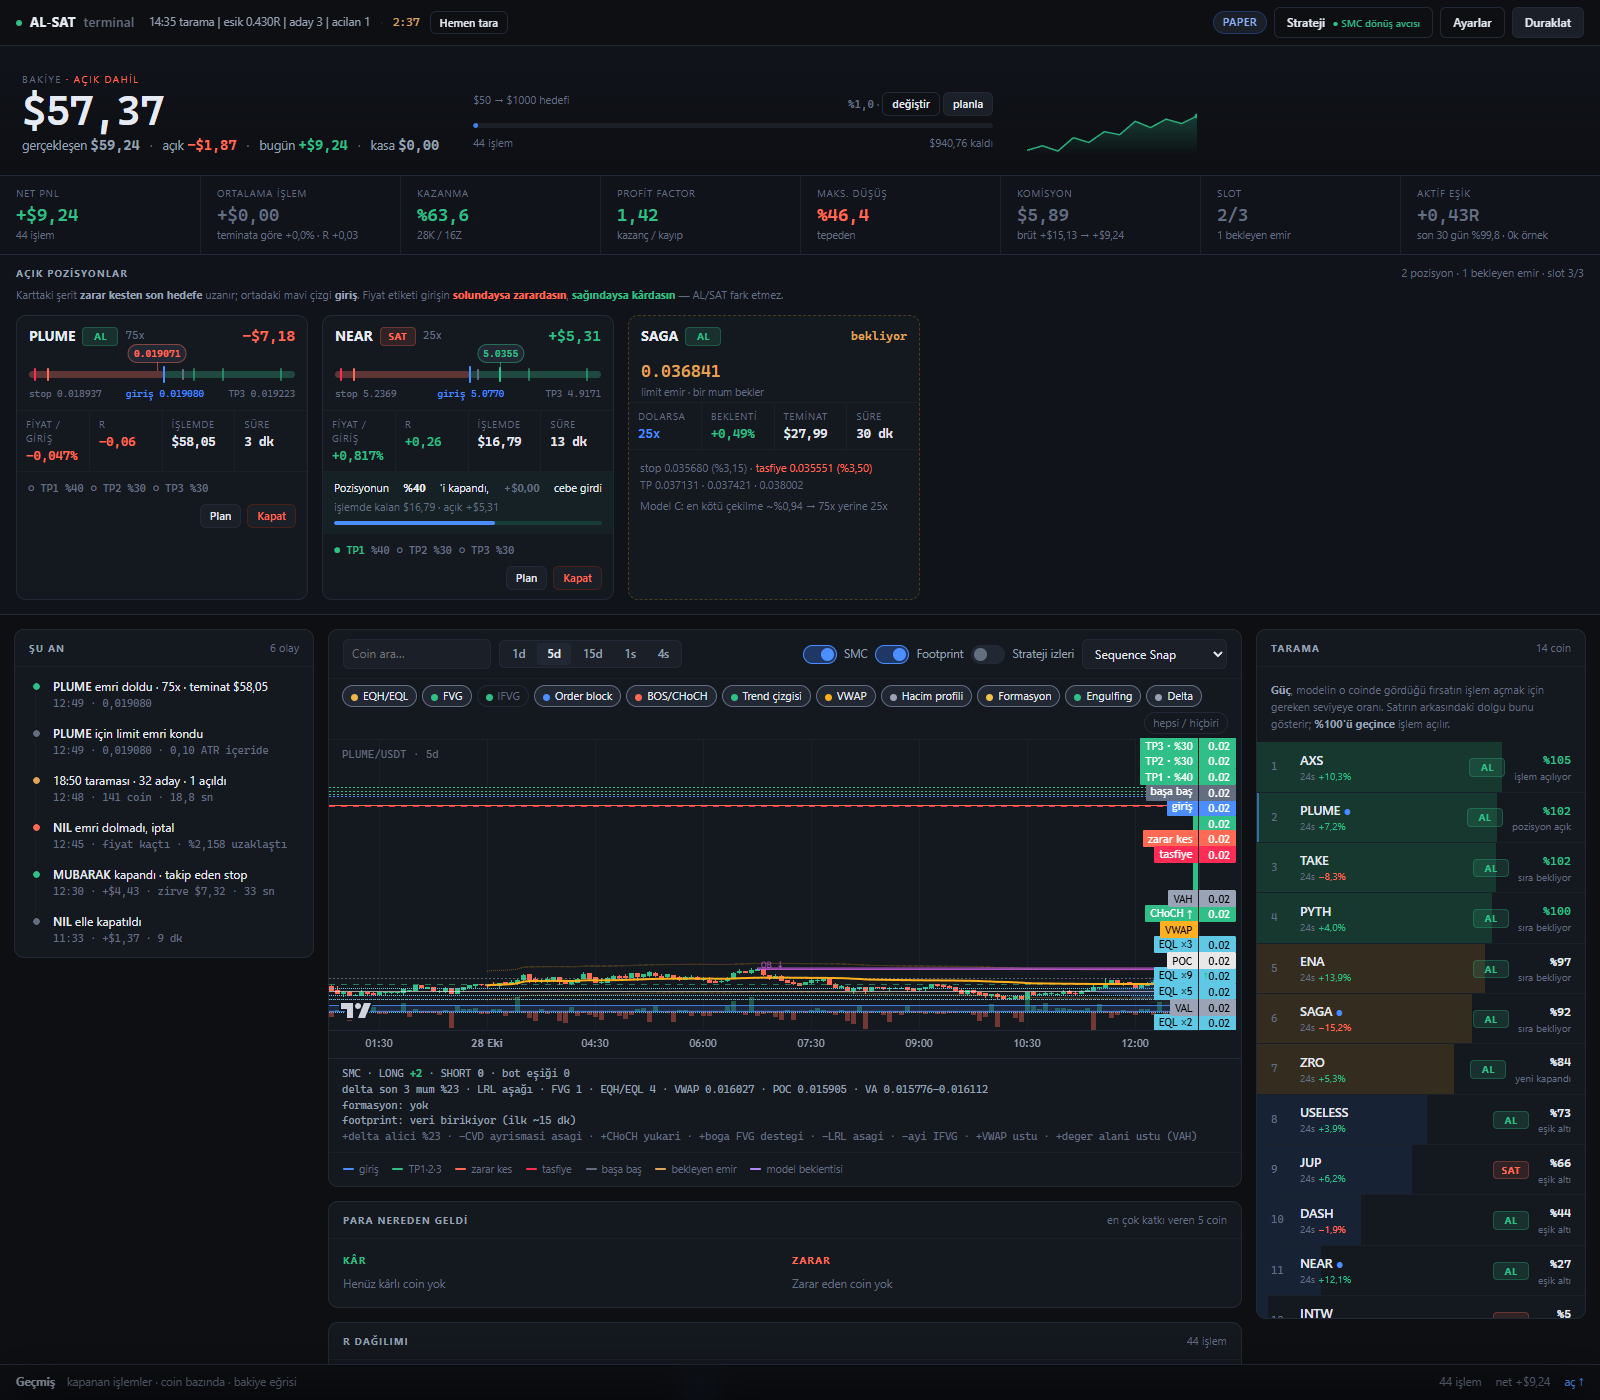Screen dimensions: 1600x1400
Task: Toggle the EQH/EQL indicator chip
Action: coord(380,696)
